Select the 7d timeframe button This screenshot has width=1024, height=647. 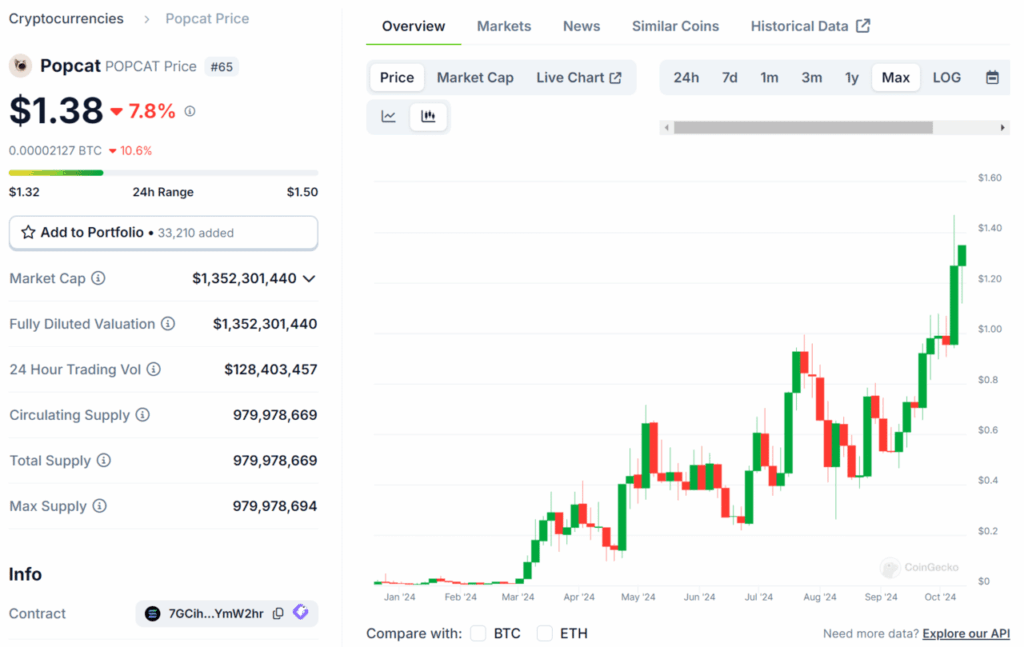[729, 77]
